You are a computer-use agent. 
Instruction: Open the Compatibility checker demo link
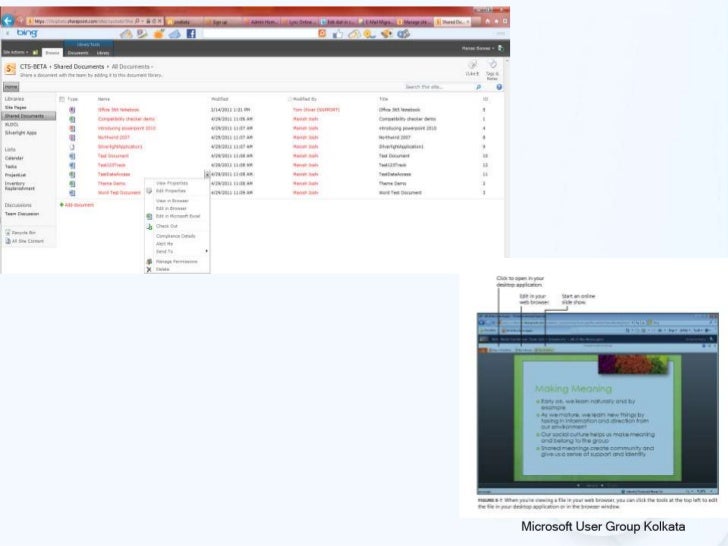[x=126, y=119]
